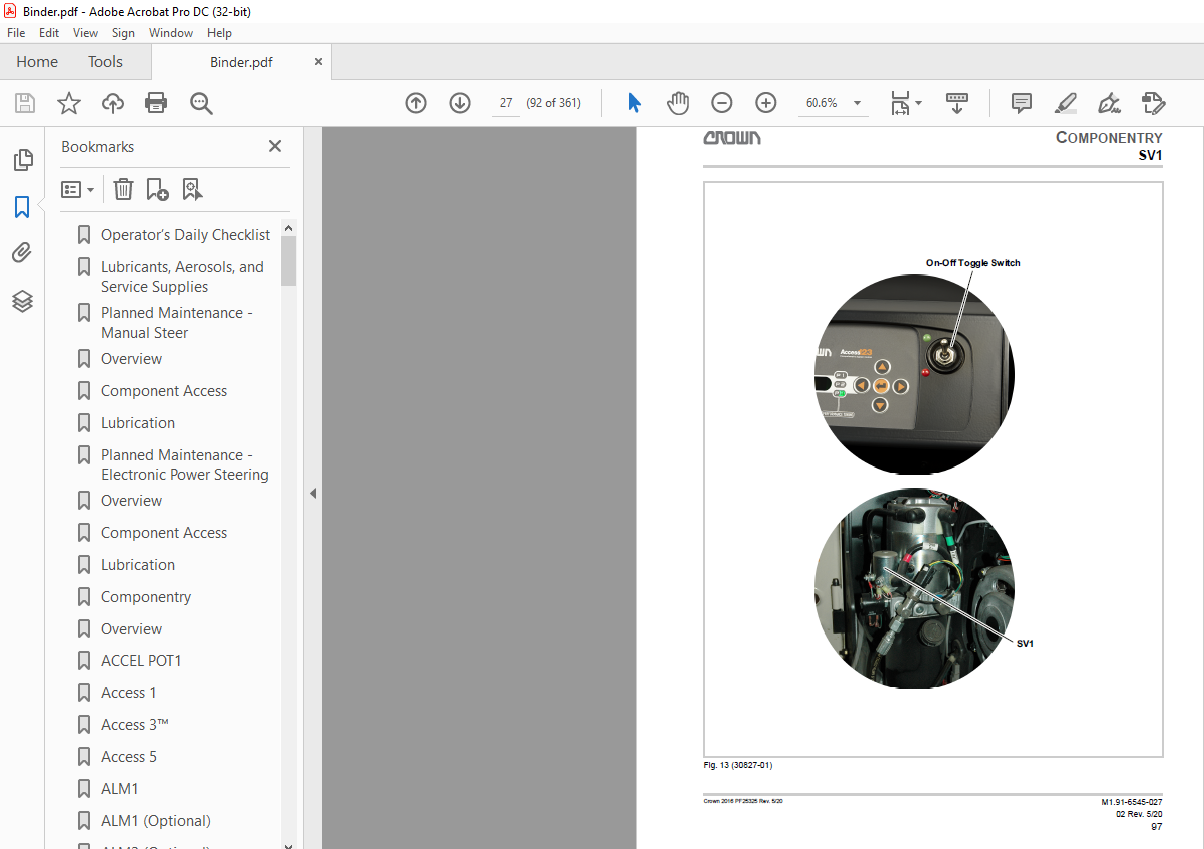This screenshot has height=849, width=1204.
Task: Open page thumbnails panel in sidebar
Action: pyautogui.click(x=22, y=159)
